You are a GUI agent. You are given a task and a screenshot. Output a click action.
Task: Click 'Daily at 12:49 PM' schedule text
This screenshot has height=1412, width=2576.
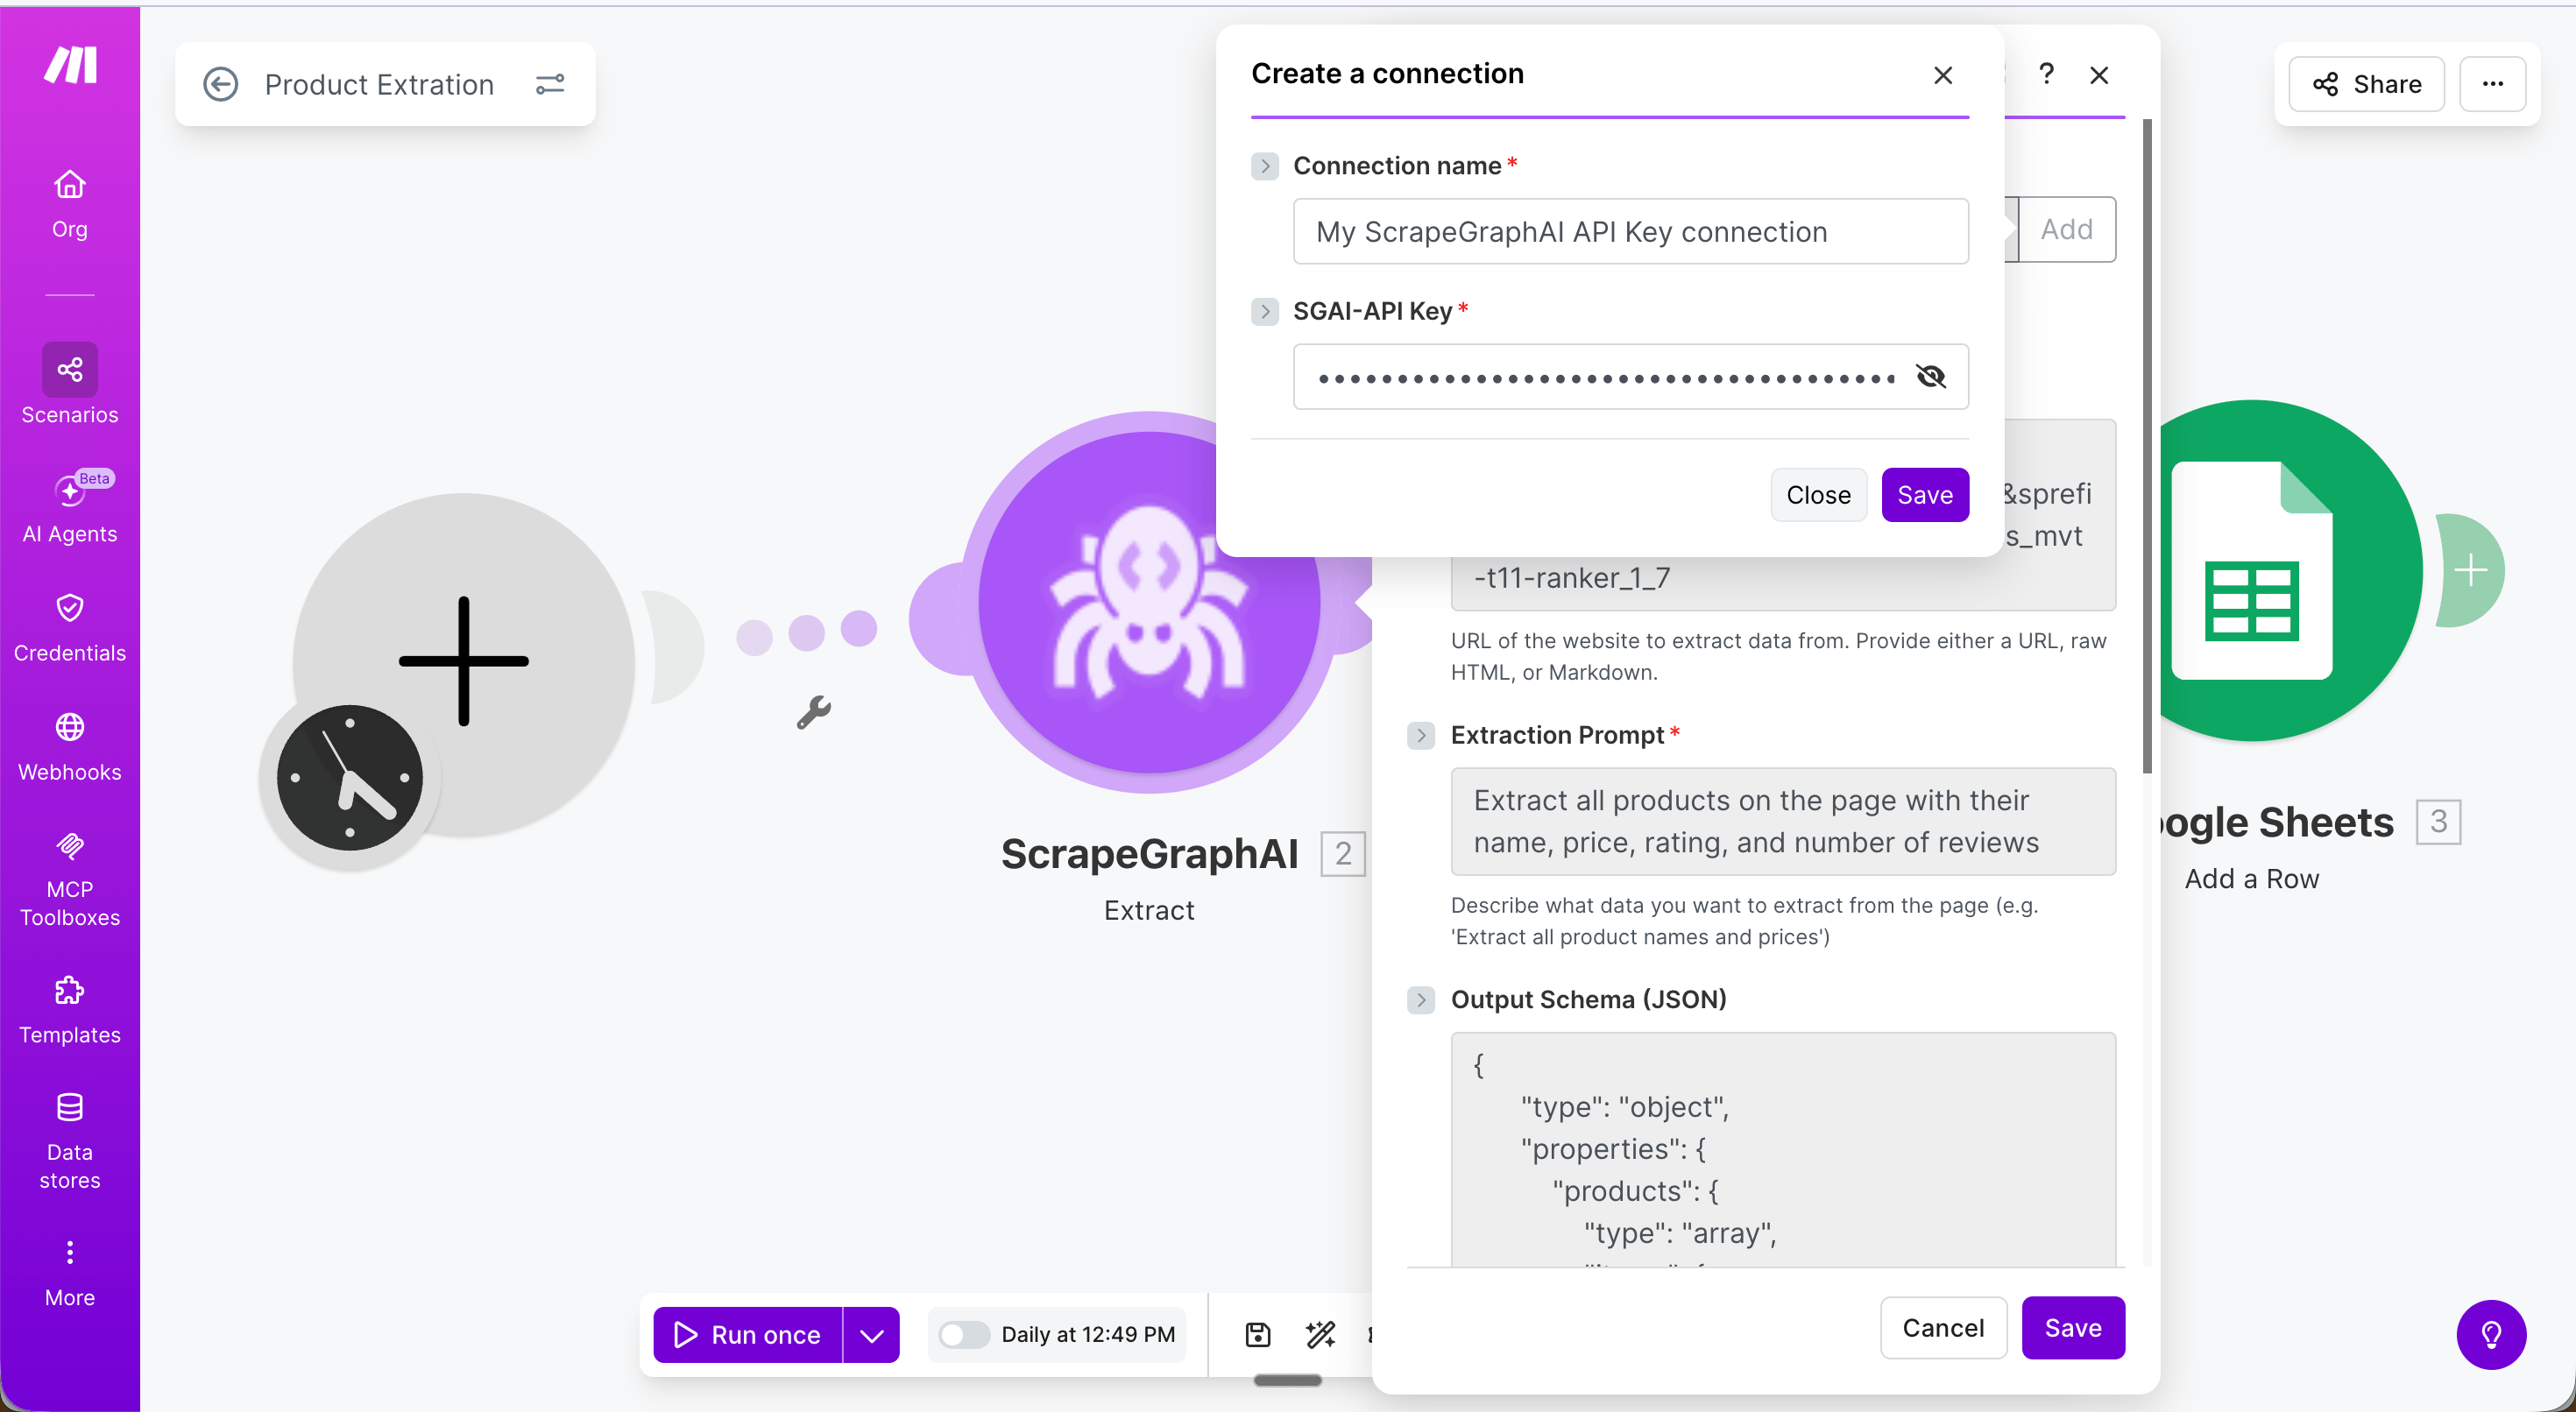[x=1088, y=1334]
